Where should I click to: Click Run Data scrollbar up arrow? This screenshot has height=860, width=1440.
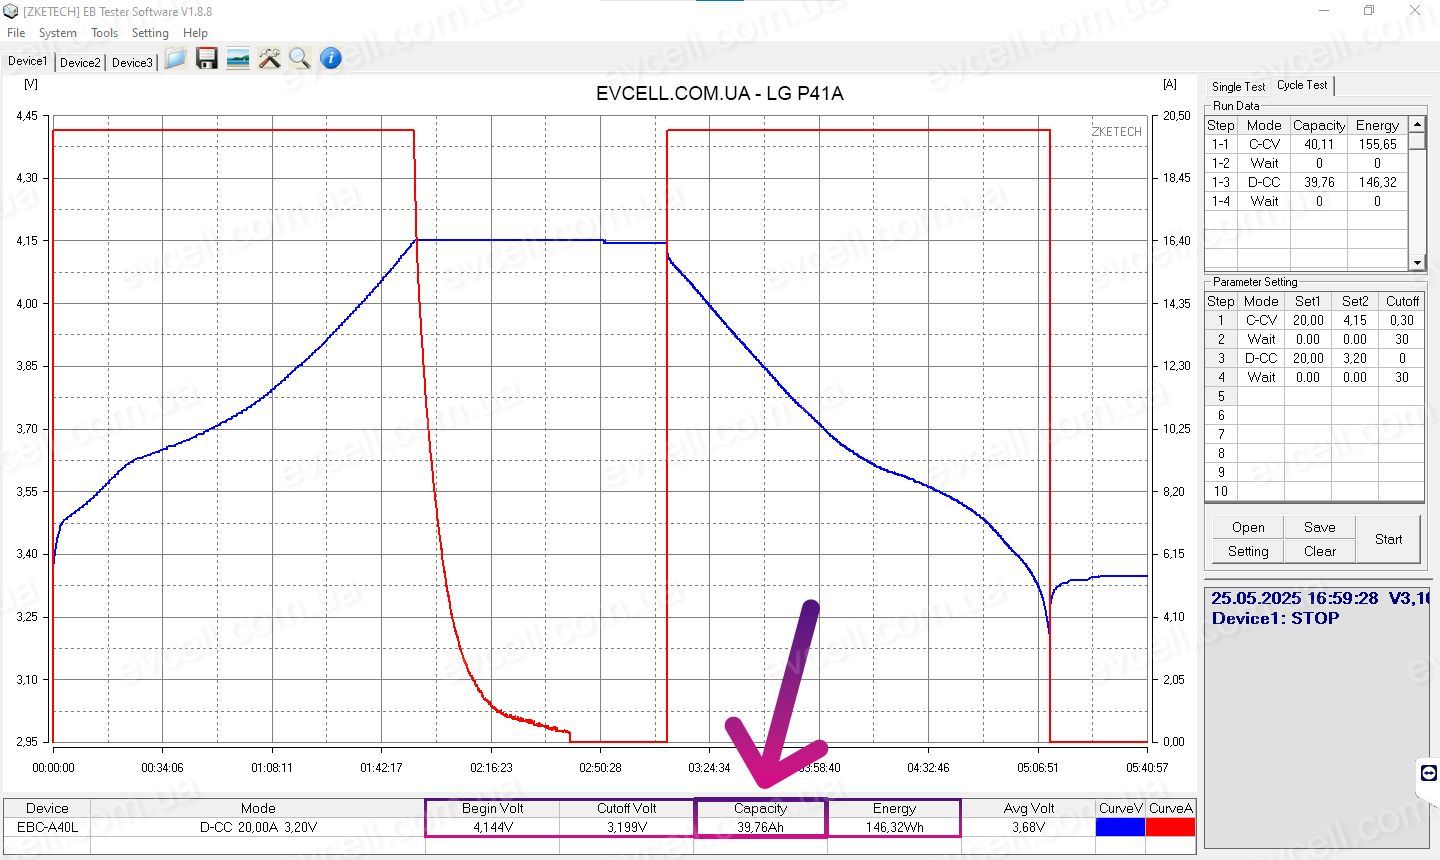click(1417, 124)
